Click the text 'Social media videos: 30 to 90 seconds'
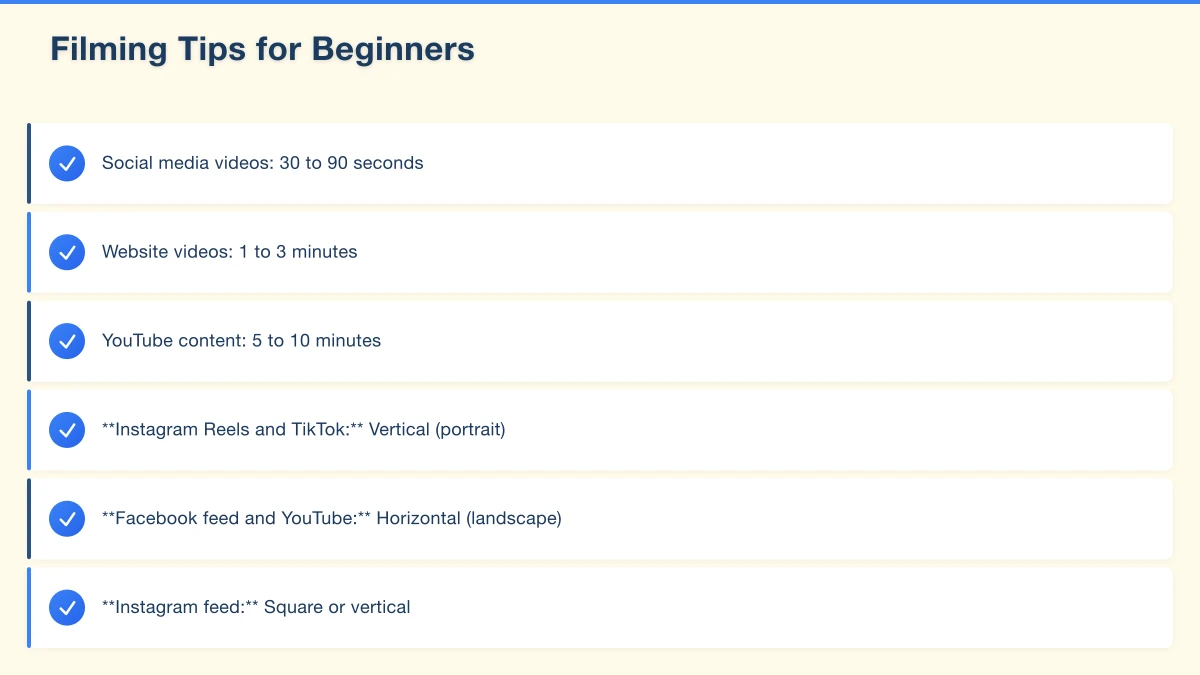Viewport: 1200px width, 675px height. tap(262, 163)
